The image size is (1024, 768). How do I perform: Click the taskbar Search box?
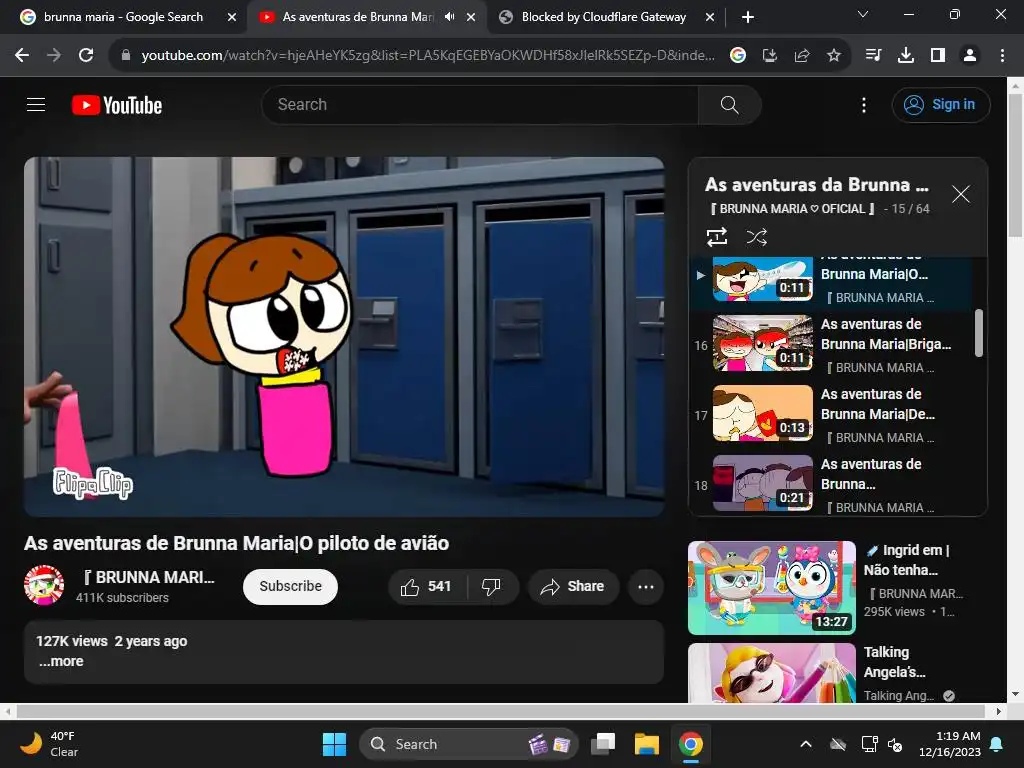click(469, 744)
